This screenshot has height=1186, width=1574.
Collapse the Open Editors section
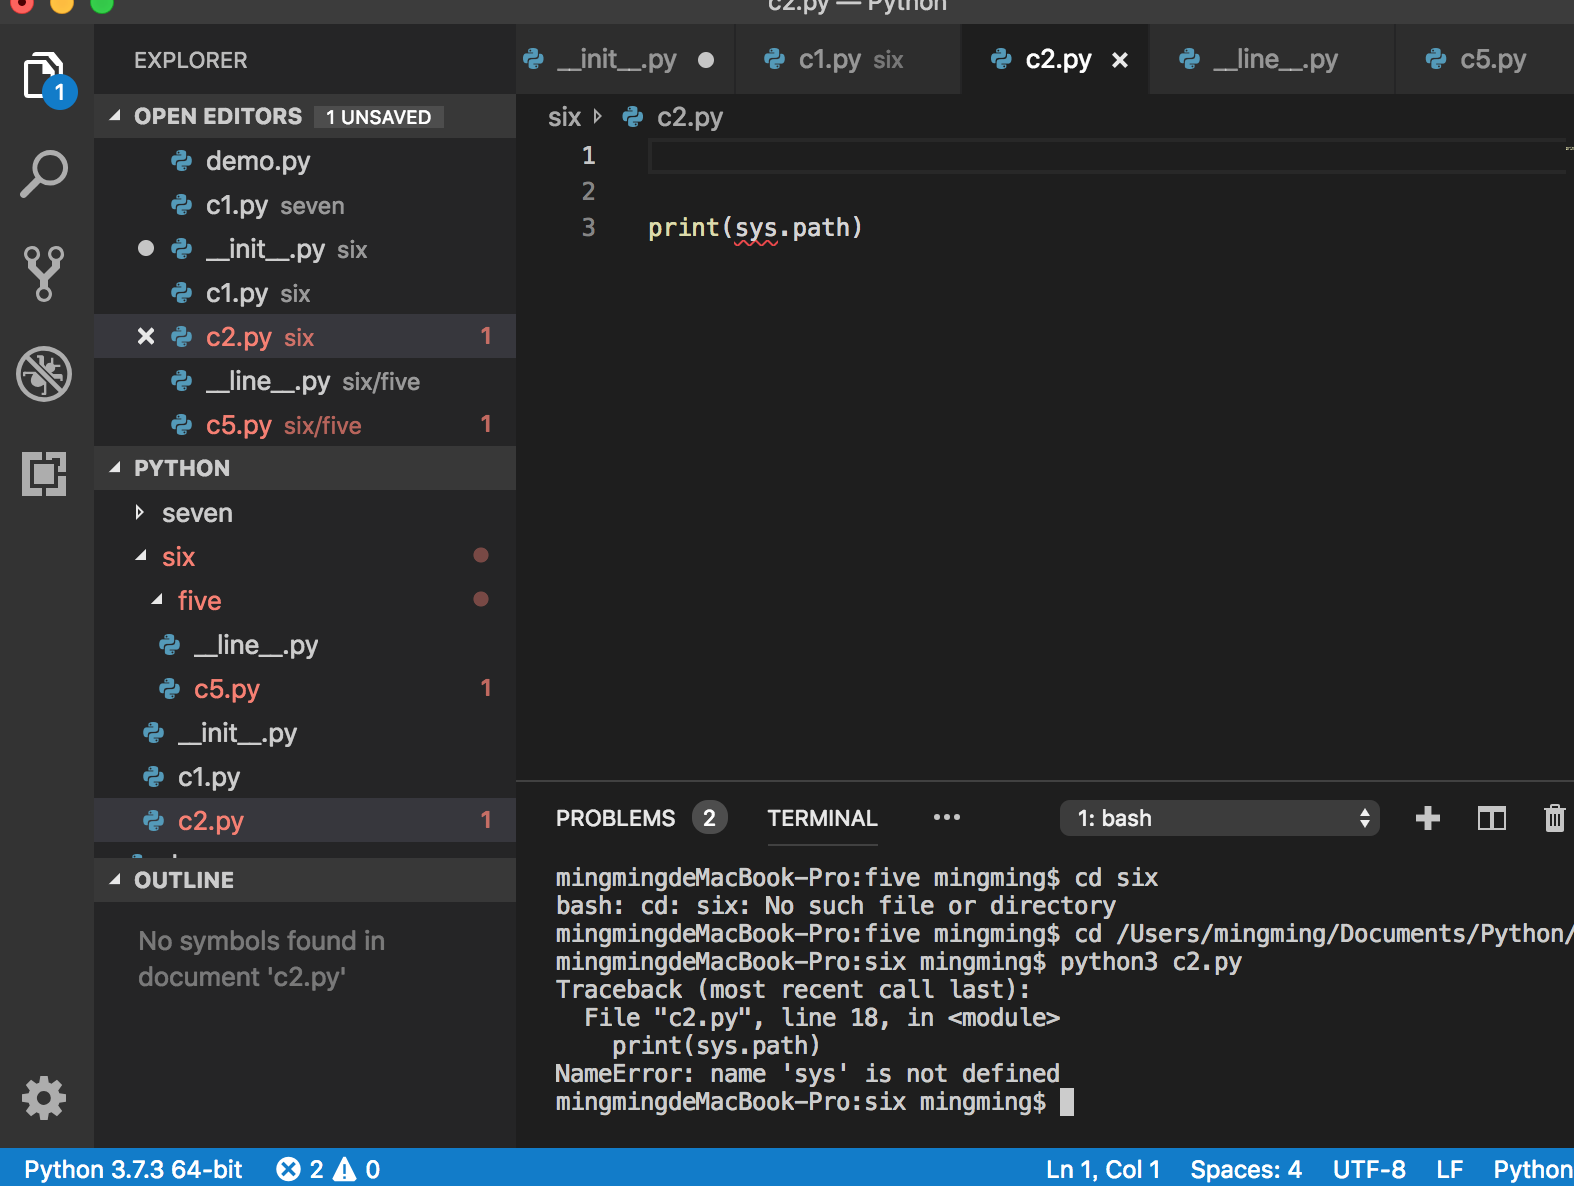coord(115,116)
